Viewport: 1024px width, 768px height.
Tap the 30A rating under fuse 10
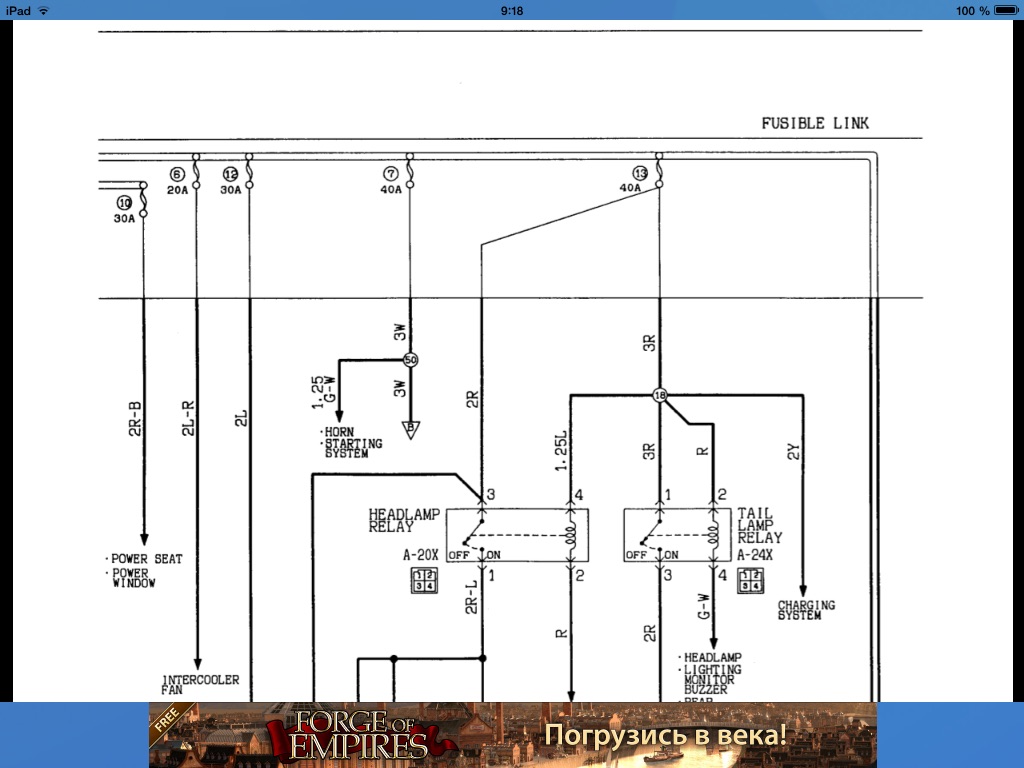pos(124,219)
